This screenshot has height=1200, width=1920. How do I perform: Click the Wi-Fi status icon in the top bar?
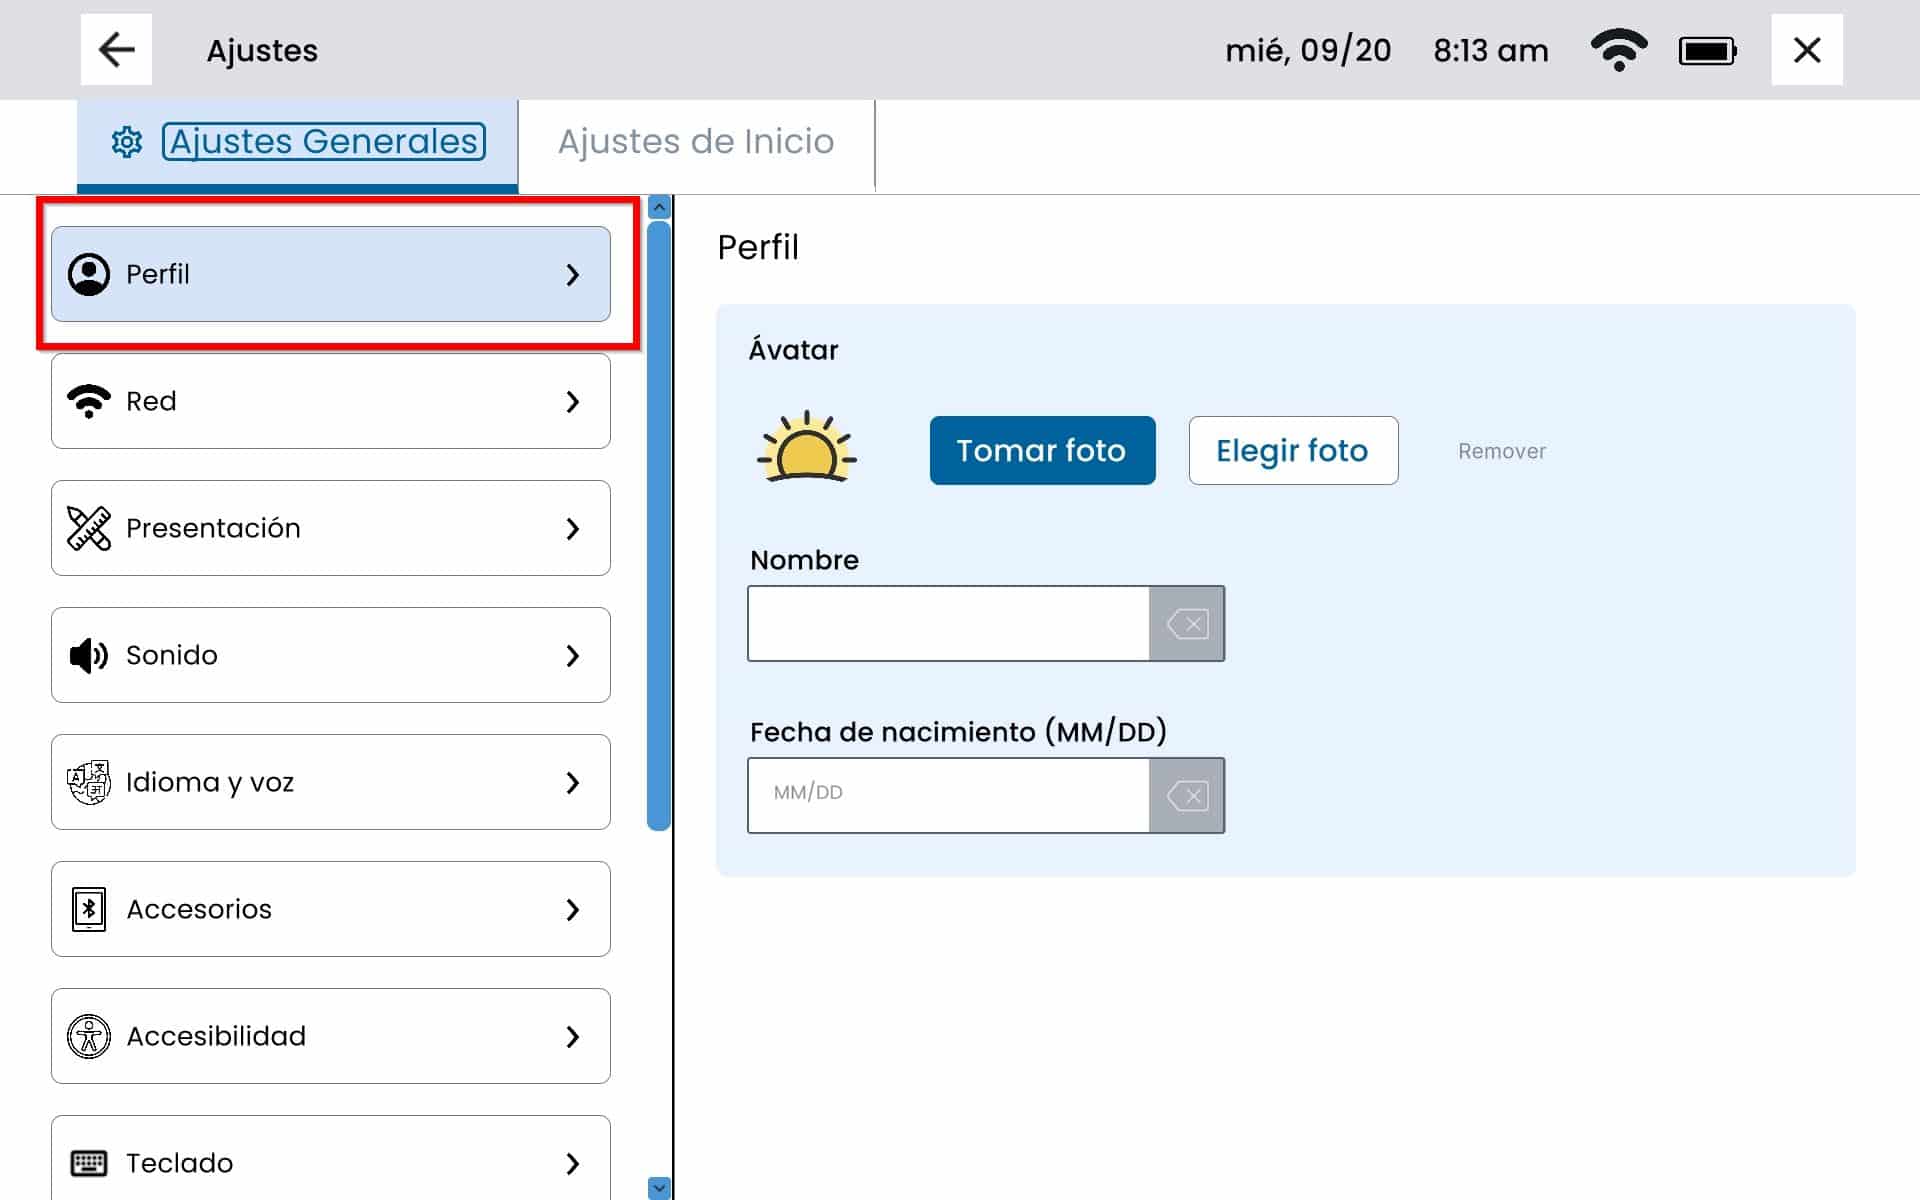(1618, 50)
